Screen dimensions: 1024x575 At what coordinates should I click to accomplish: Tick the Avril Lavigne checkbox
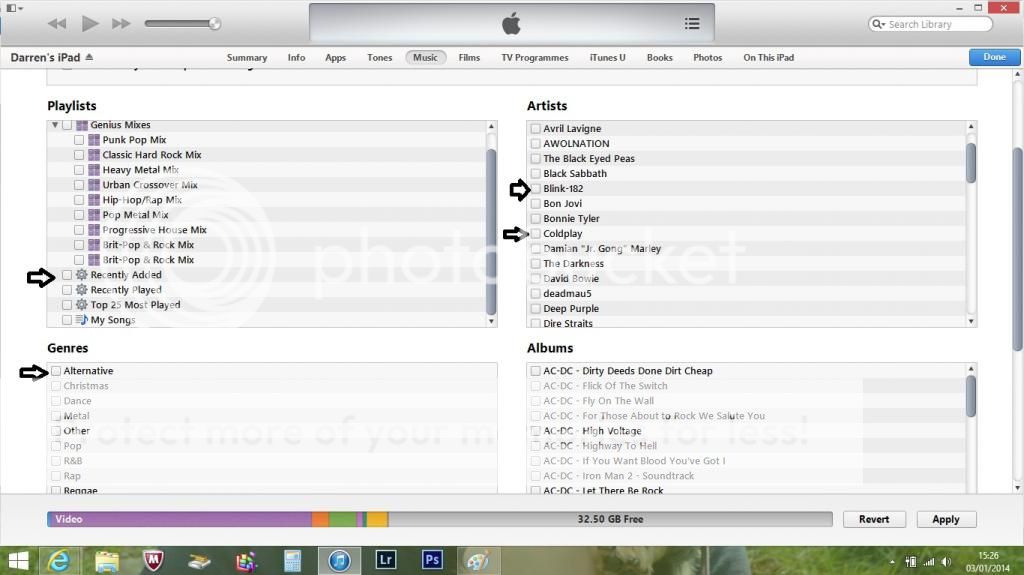536,129
